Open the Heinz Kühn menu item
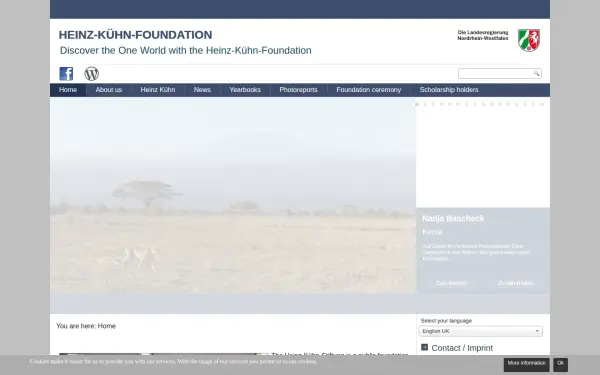The height and width of the screenshot is (375, 600). (158, 90)
